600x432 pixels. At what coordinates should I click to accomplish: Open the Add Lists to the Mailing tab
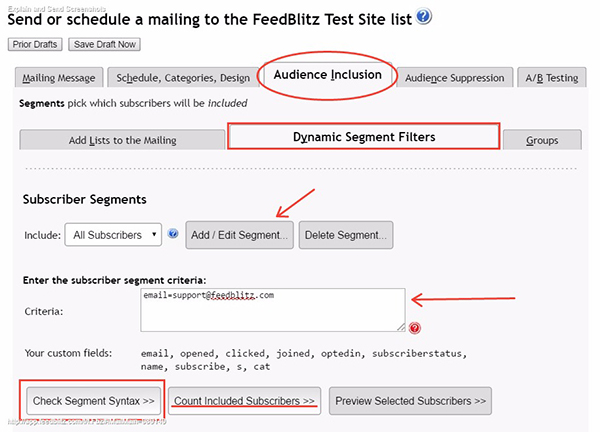(122, 140)
